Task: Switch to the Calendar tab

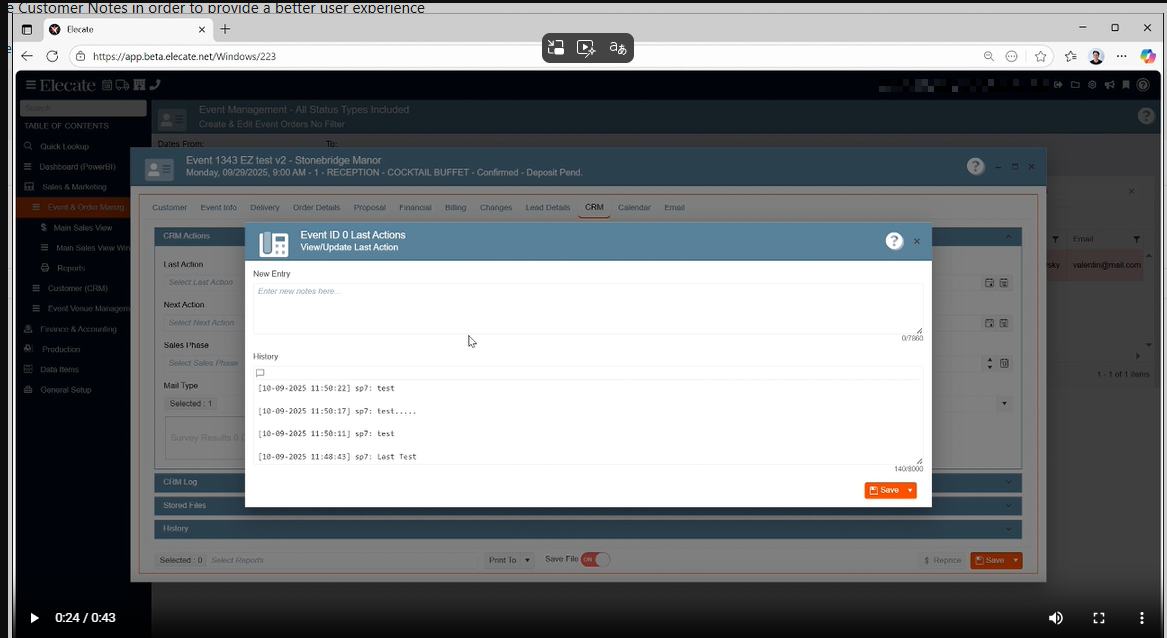Action: point(634,208)
